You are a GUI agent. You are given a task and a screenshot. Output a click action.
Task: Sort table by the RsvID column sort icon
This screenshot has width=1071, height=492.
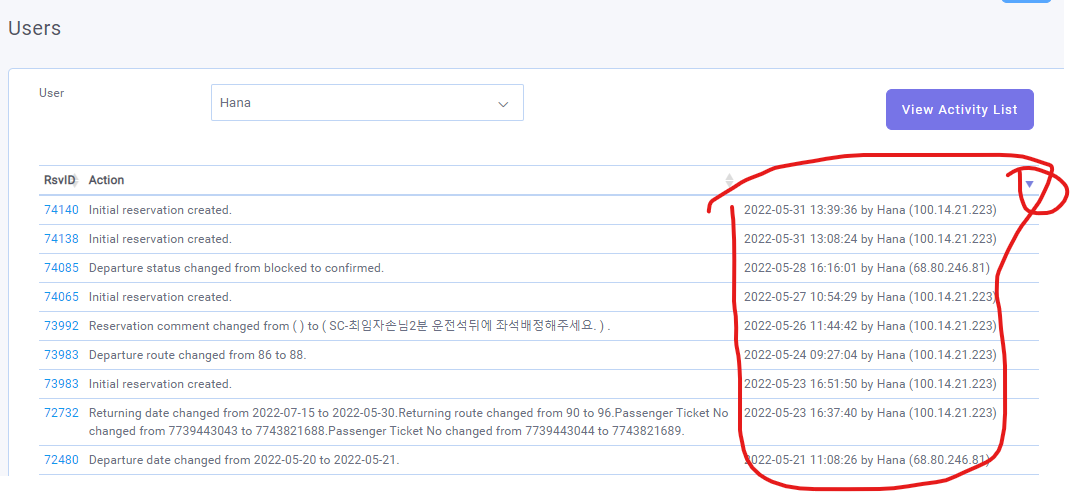coord(75,181)
